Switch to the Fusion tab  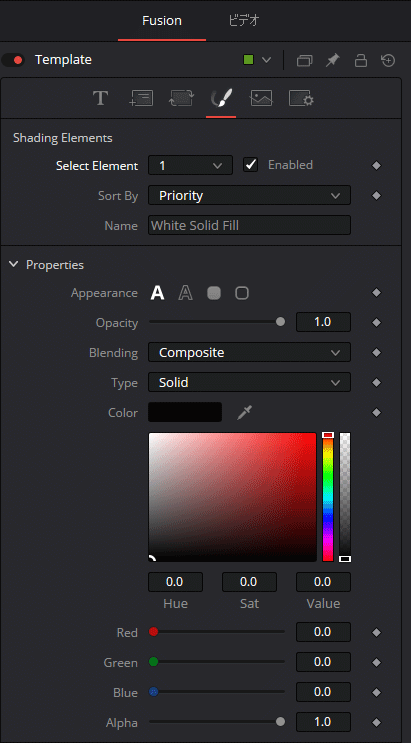pyautogui.click(x=162, y=21)
